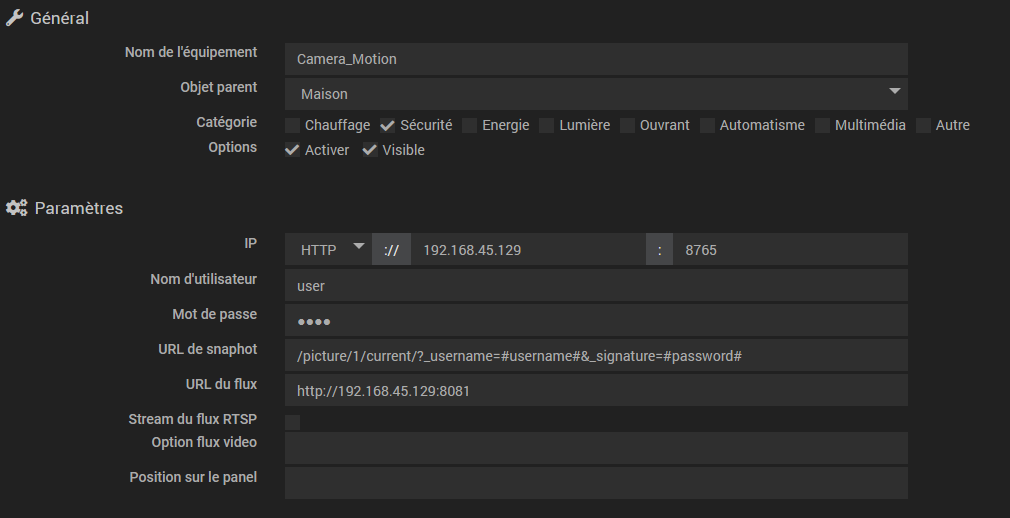Enable the Ouvrant category checkbox
The height and width of the screenshot is (518, 1010).
click(x=627, y=125)
